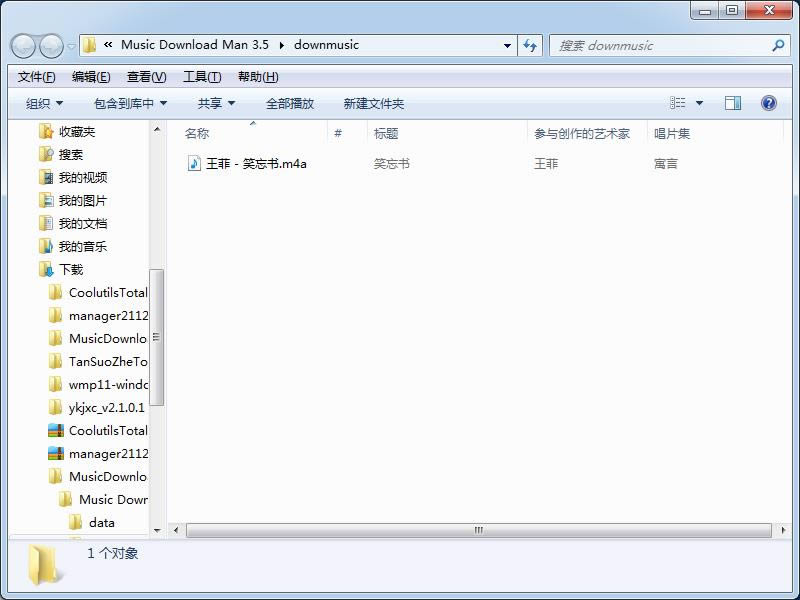
Task: Open the 编辑(E) menu
Action: 91,77
